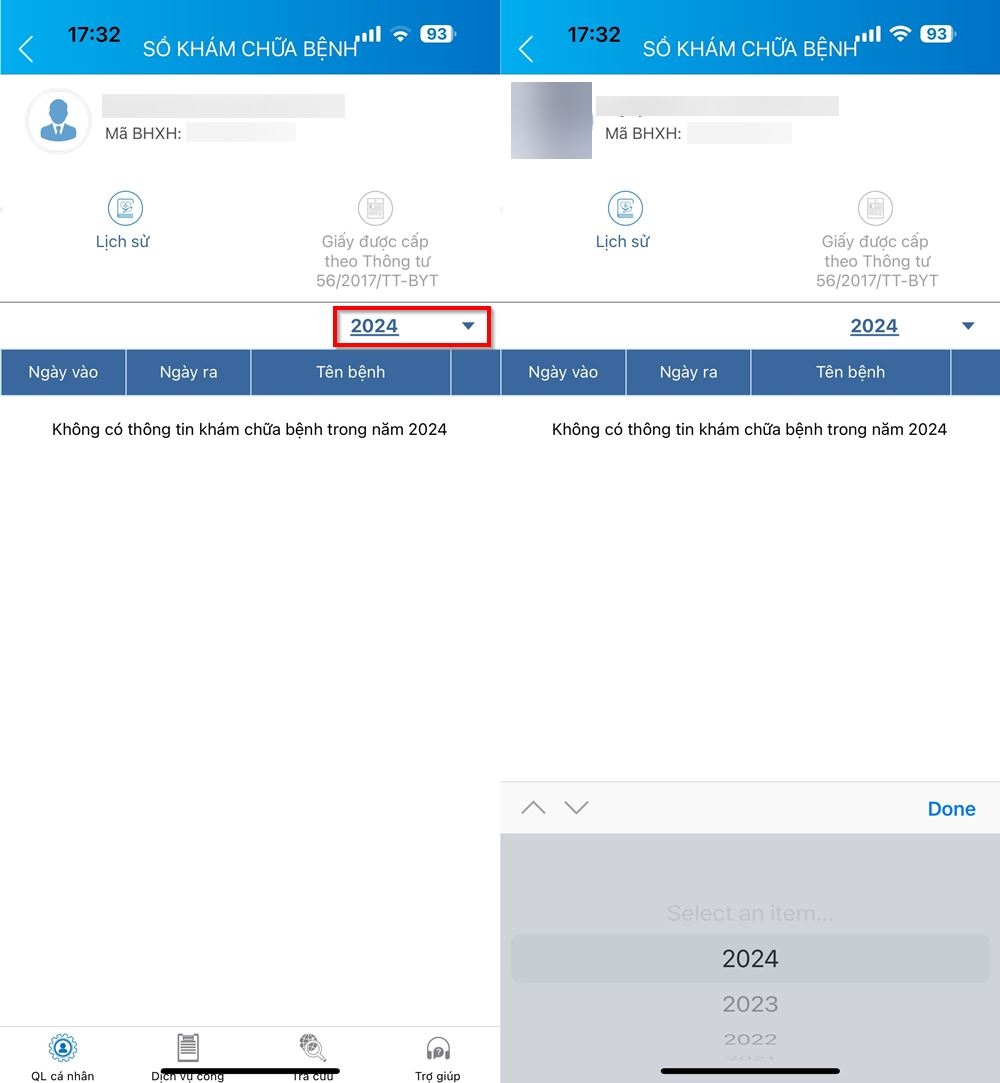The image size is (1000, 1083).
Task: Select 2023 in the year picker
Action: [750, 1004]
